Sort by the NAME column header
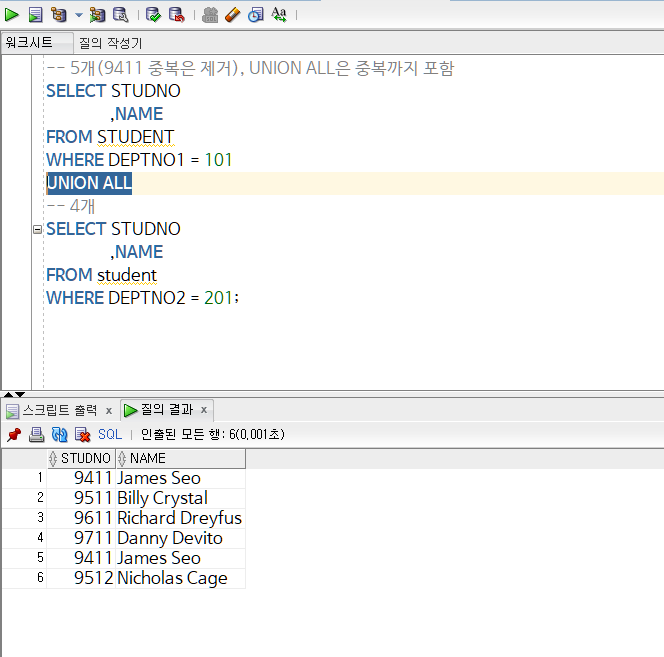 pyautogui.click(x=181, y=458)
